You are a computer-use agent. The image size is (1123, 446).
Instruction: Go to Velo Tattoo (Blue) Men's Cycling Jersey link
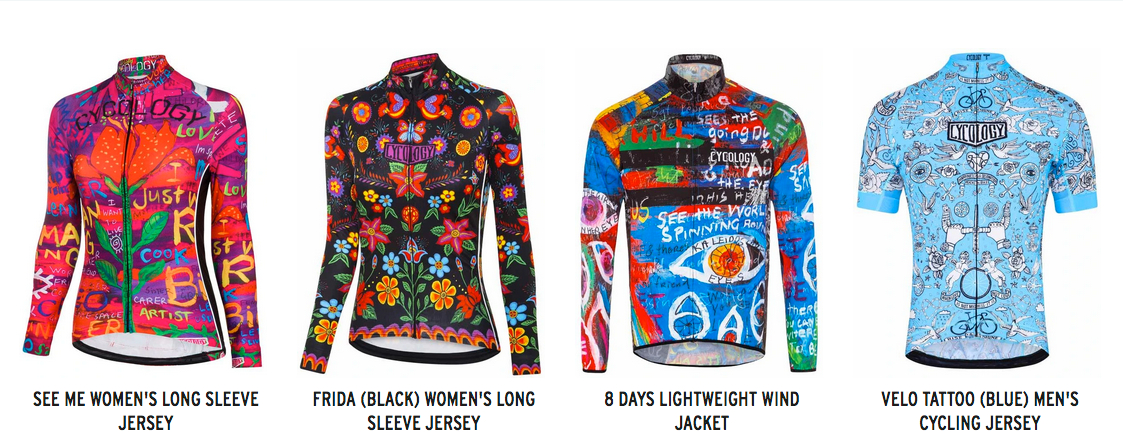tap(979, 411)
